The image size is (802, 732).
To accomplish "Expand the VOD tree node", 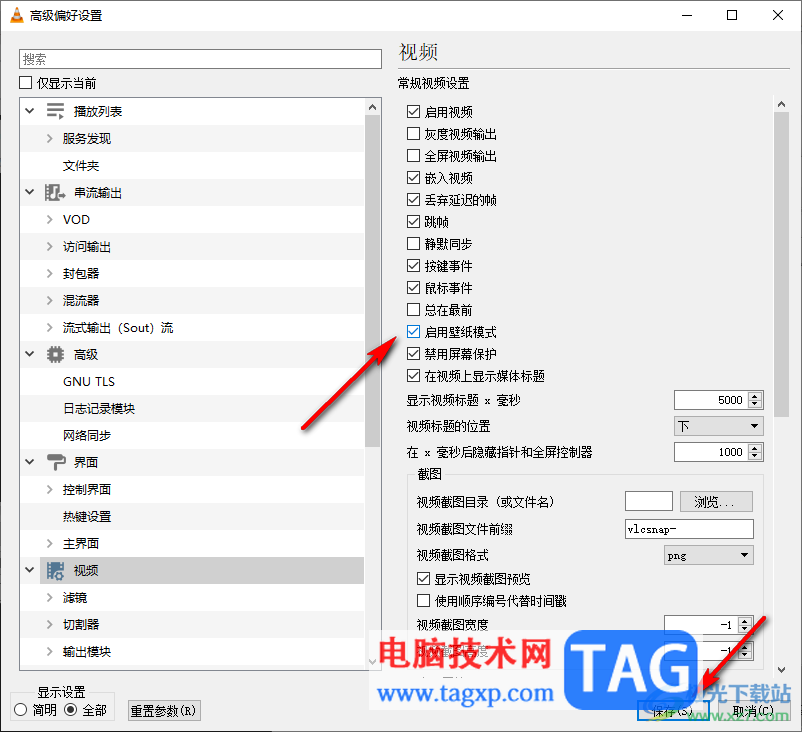I will click(50, 219).
